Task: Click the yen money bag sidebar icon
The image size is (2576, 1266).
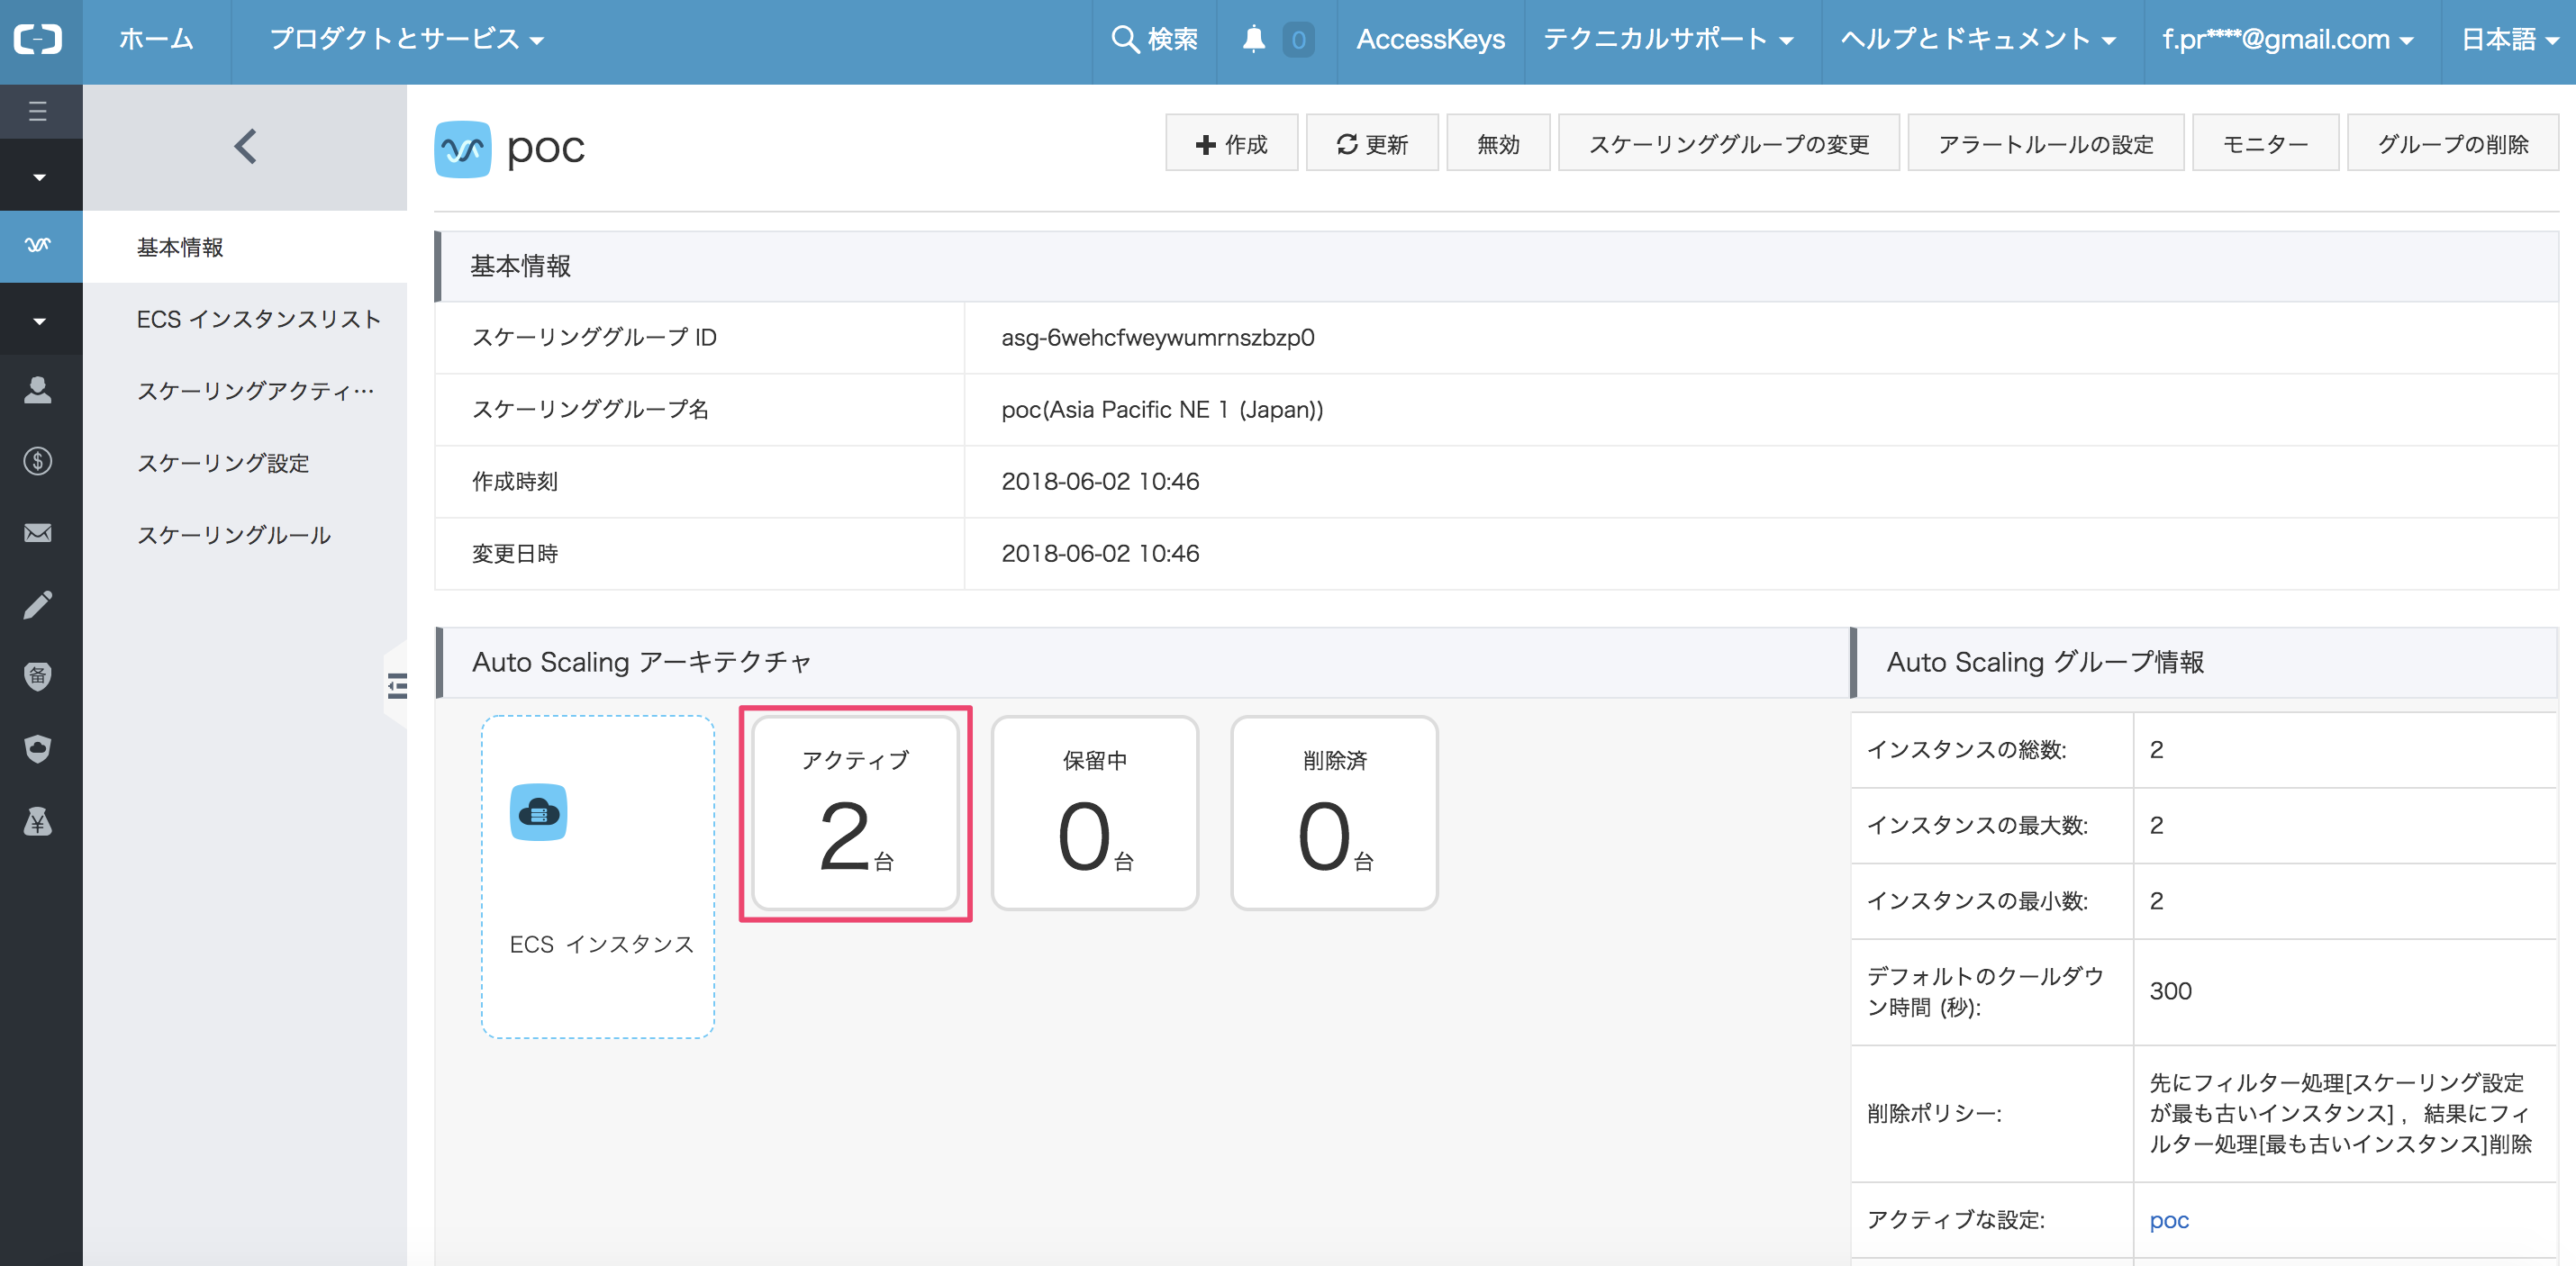Action: (x=38, y=821)
